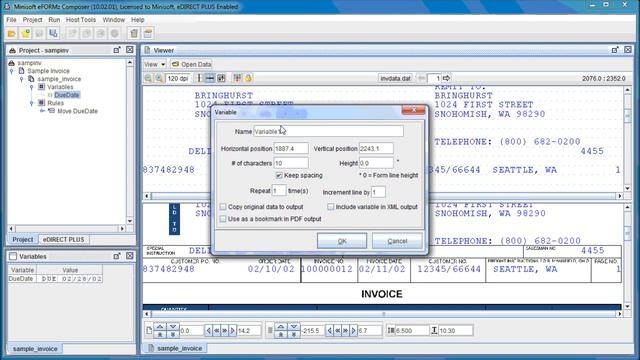Close the Project panel with its X icon
Screen dimensions: 640x360
[x=129, y=50]
